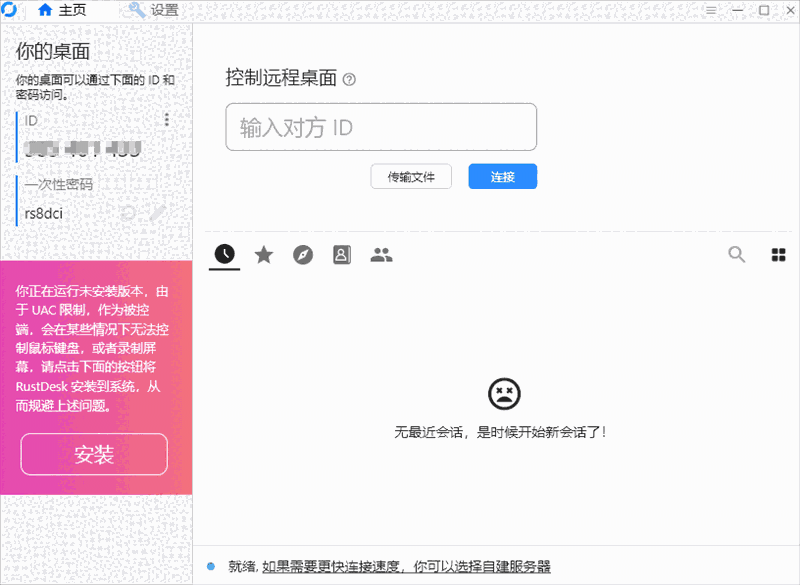Open the three-dot menu beside ID
Screen dimensions: 800x585
pos(166,120)
